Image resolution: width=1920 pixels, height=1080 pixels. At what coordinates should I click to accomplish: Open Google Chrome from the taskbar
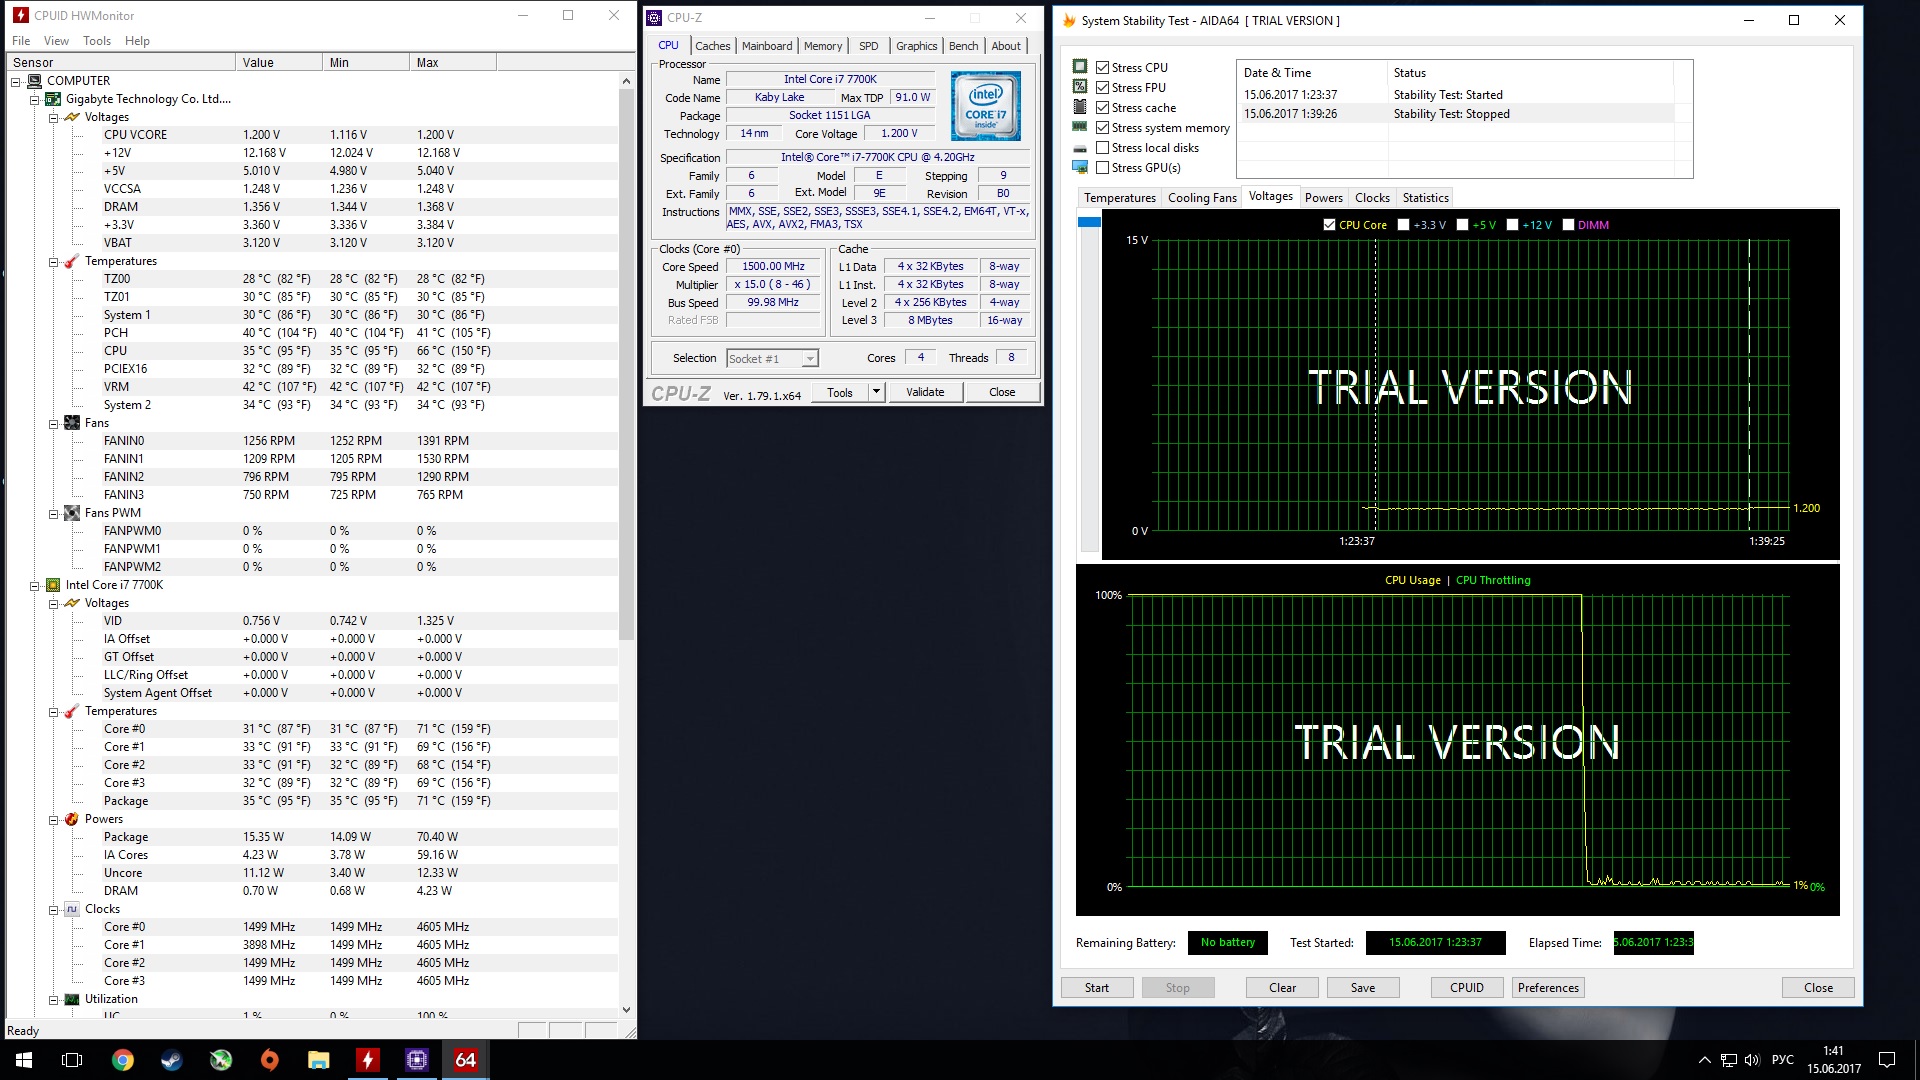click(123, 1060)
